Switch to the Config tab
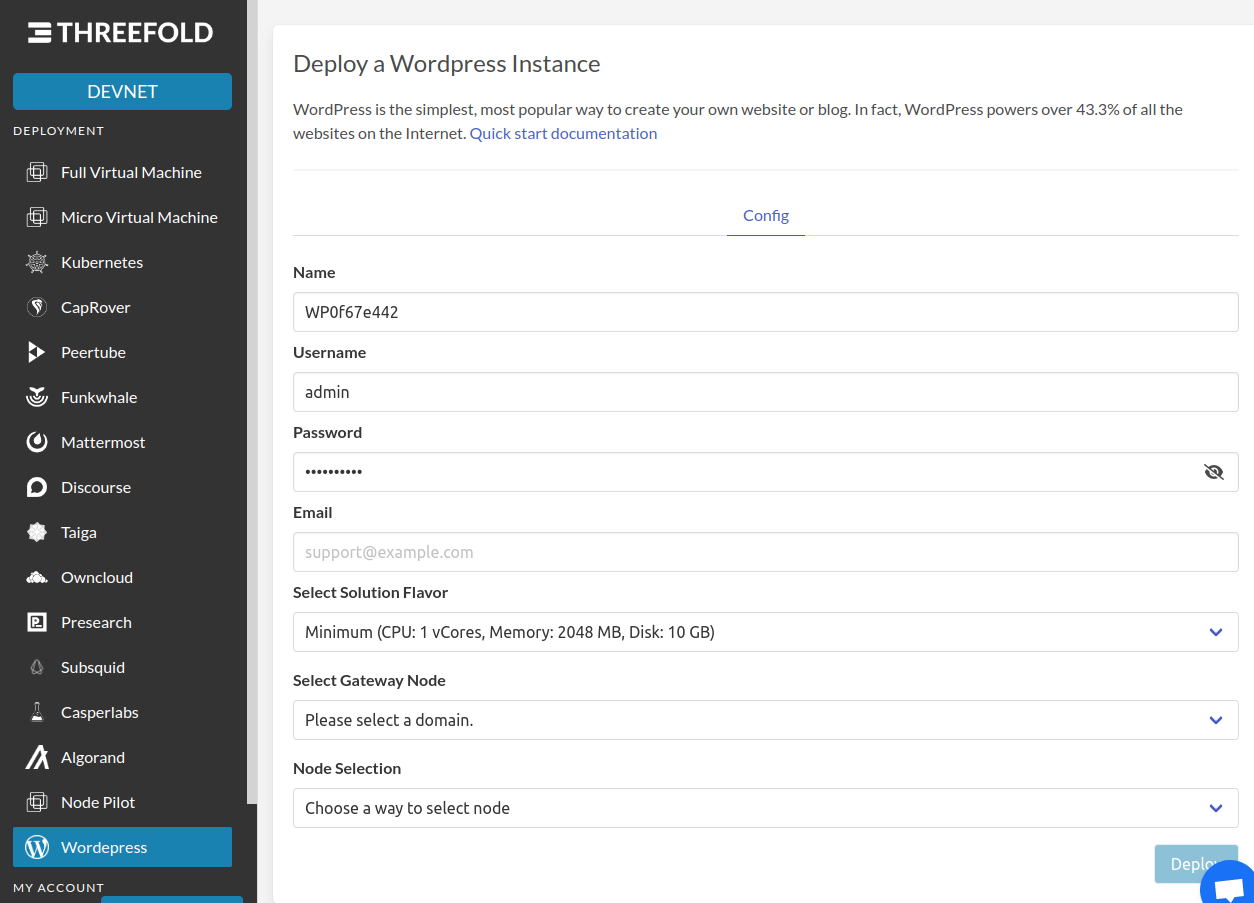 tap(765, 215)
